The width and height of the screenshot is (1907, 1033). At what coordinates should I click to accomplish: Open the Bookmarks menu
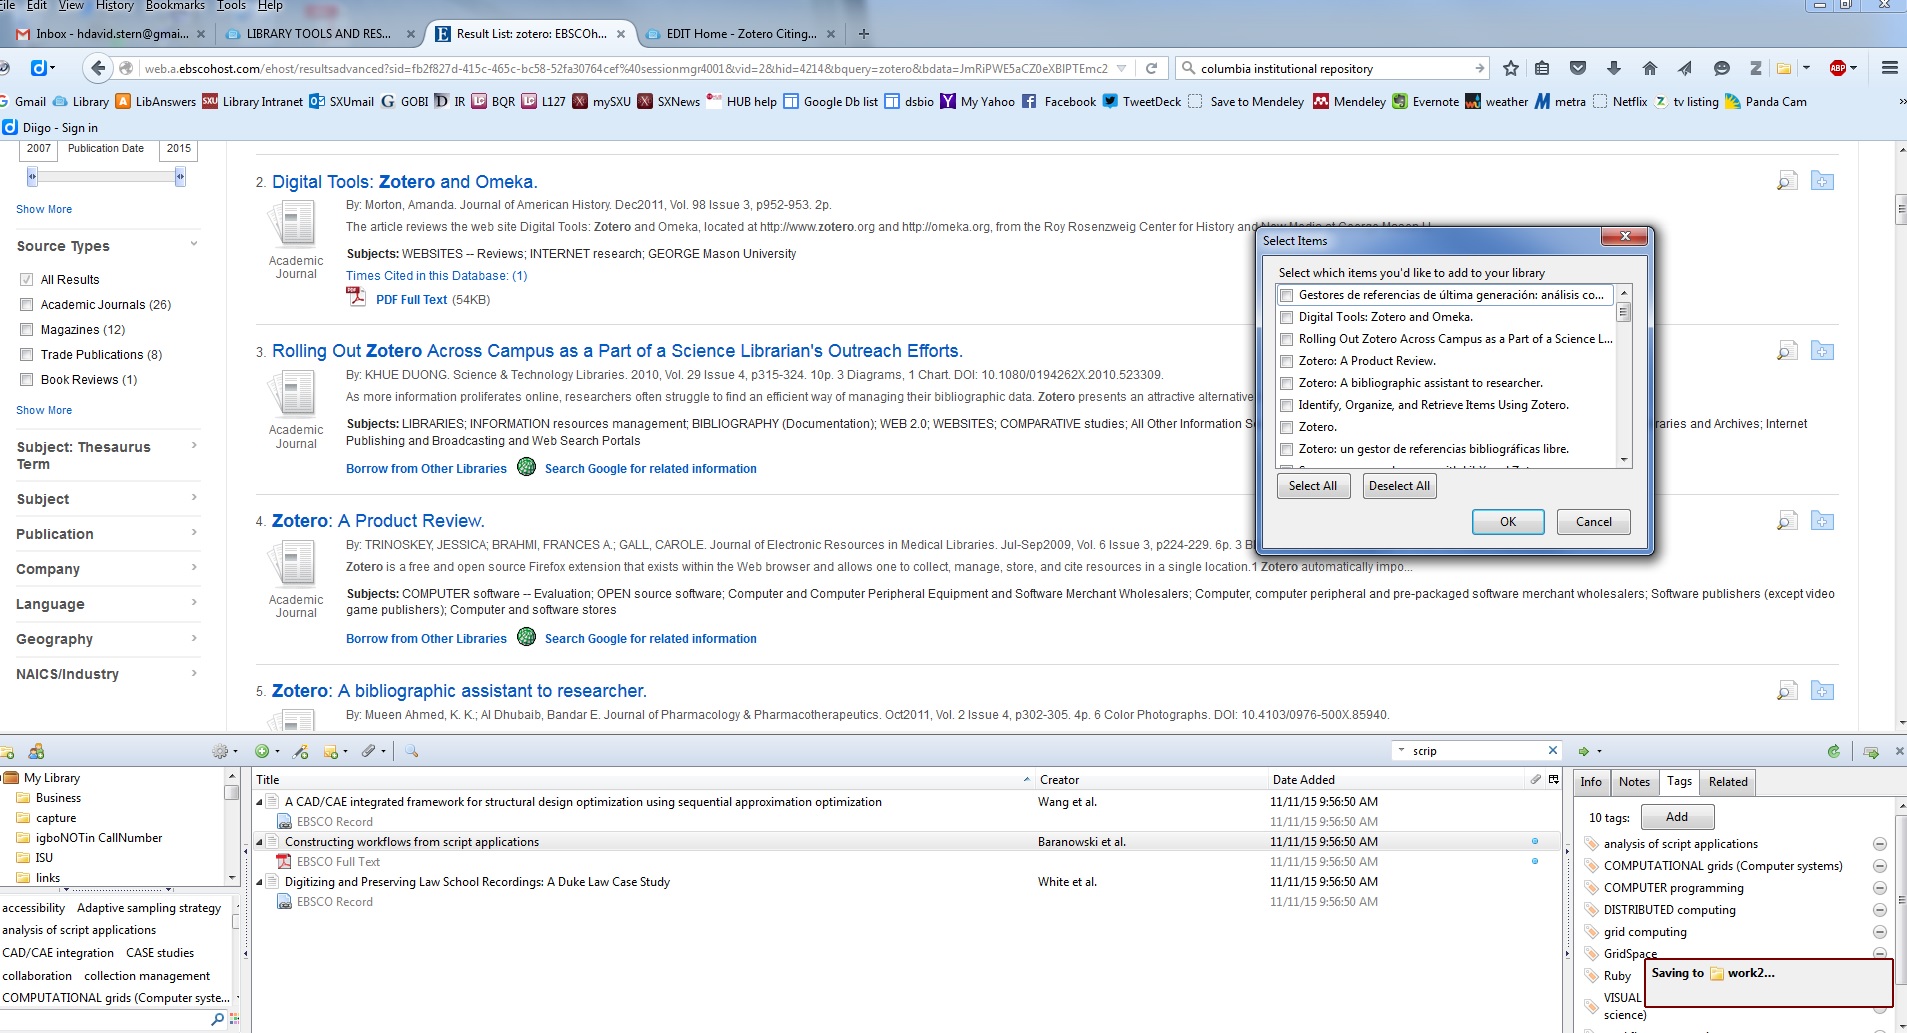175,5
